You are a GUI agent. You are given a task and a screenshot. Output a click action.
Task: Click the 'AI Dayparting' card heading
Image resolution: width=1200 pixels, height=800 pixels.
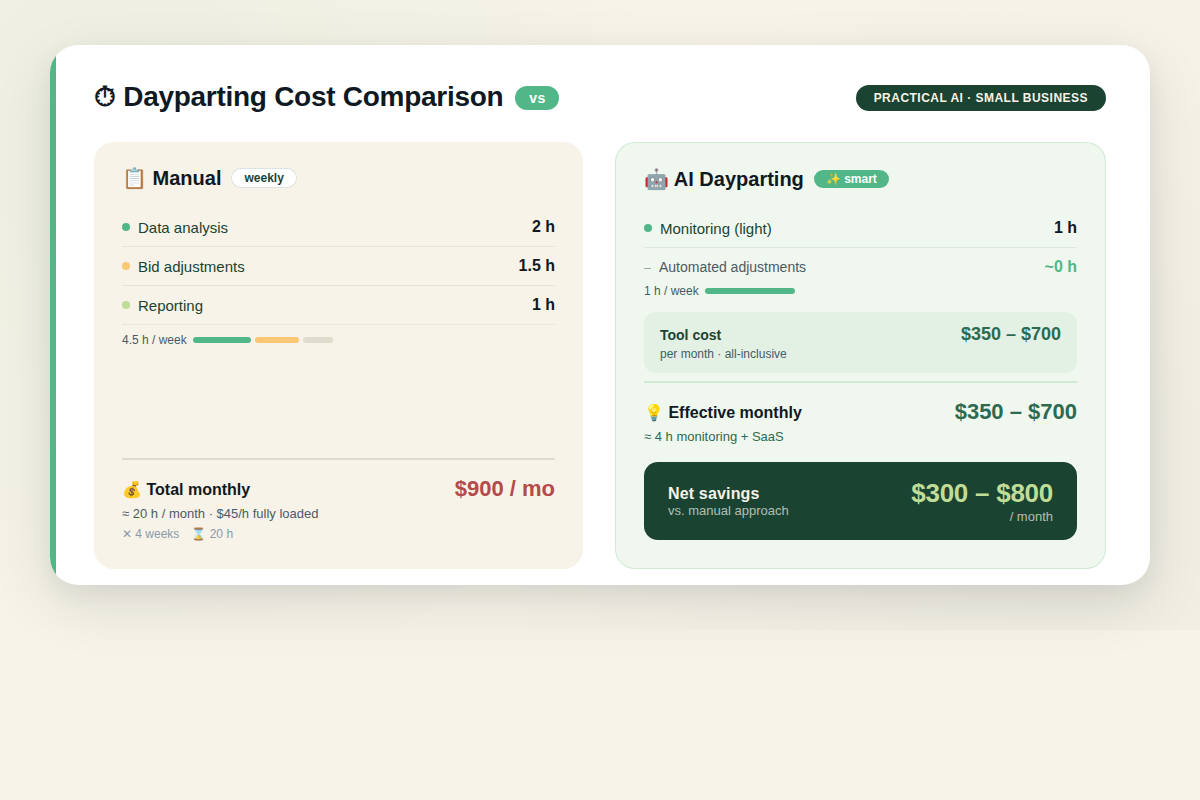[739, 179]
